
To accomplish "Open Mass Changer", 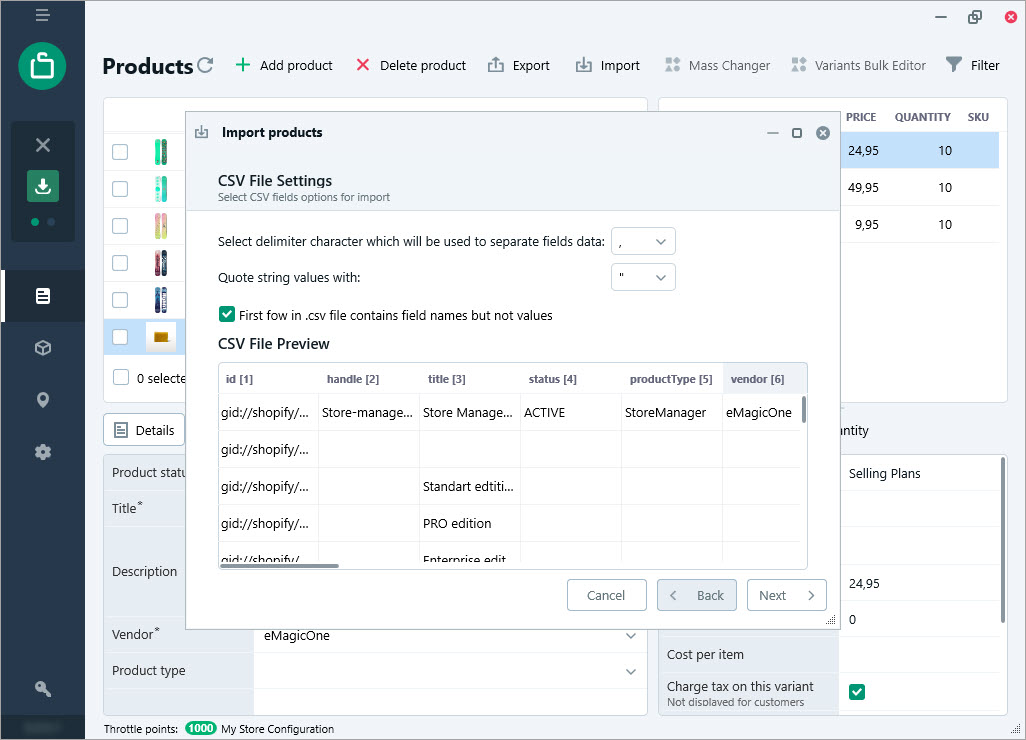I will point(717,65).
